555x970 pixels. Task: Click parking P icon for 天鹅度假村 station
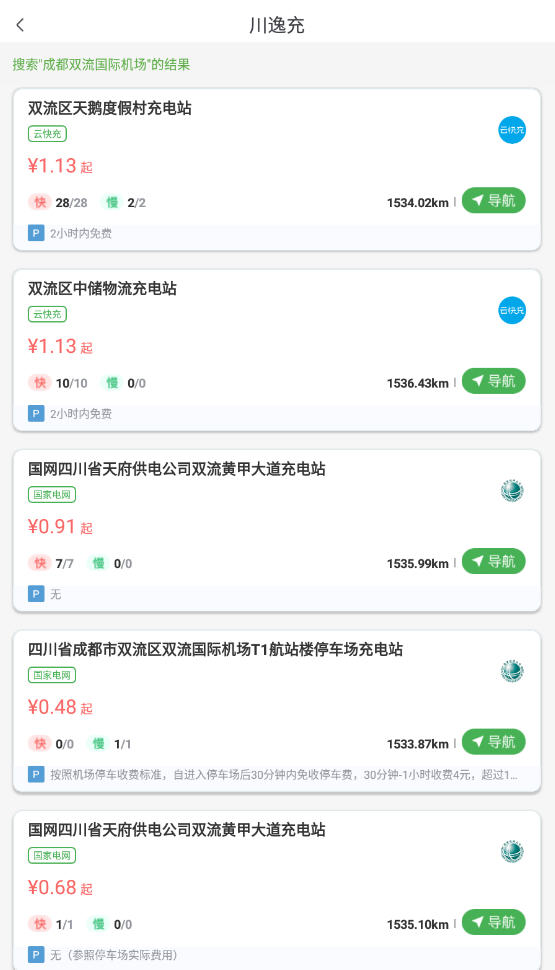pyautogui.click(x=36, y=233)
